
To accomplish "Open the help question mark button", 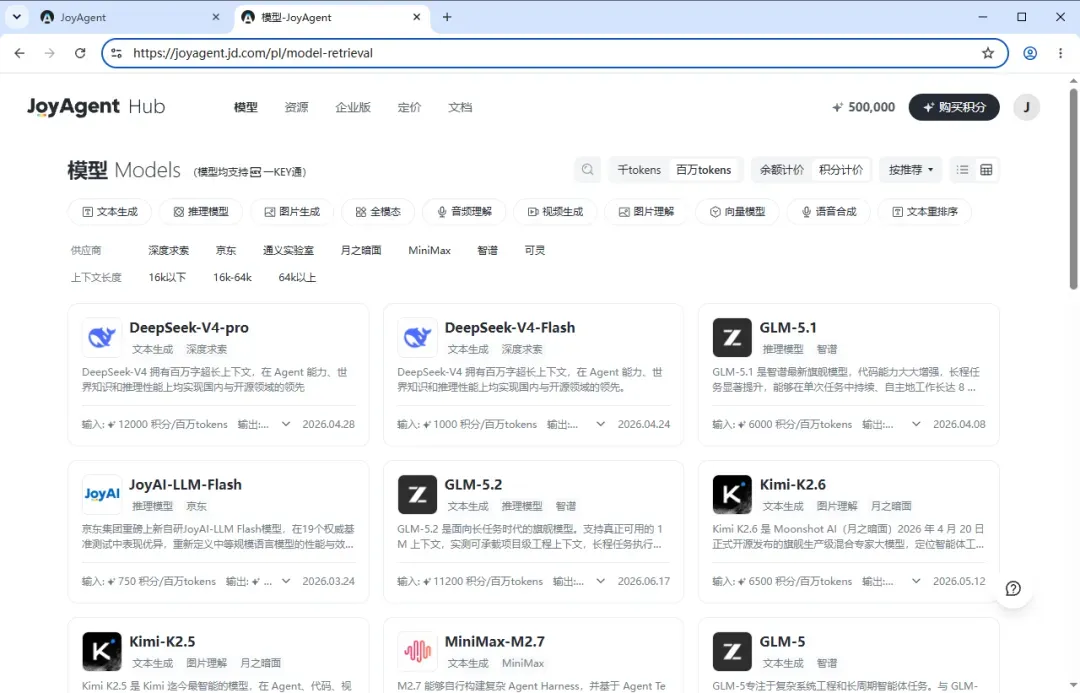I will point(1012,588).
